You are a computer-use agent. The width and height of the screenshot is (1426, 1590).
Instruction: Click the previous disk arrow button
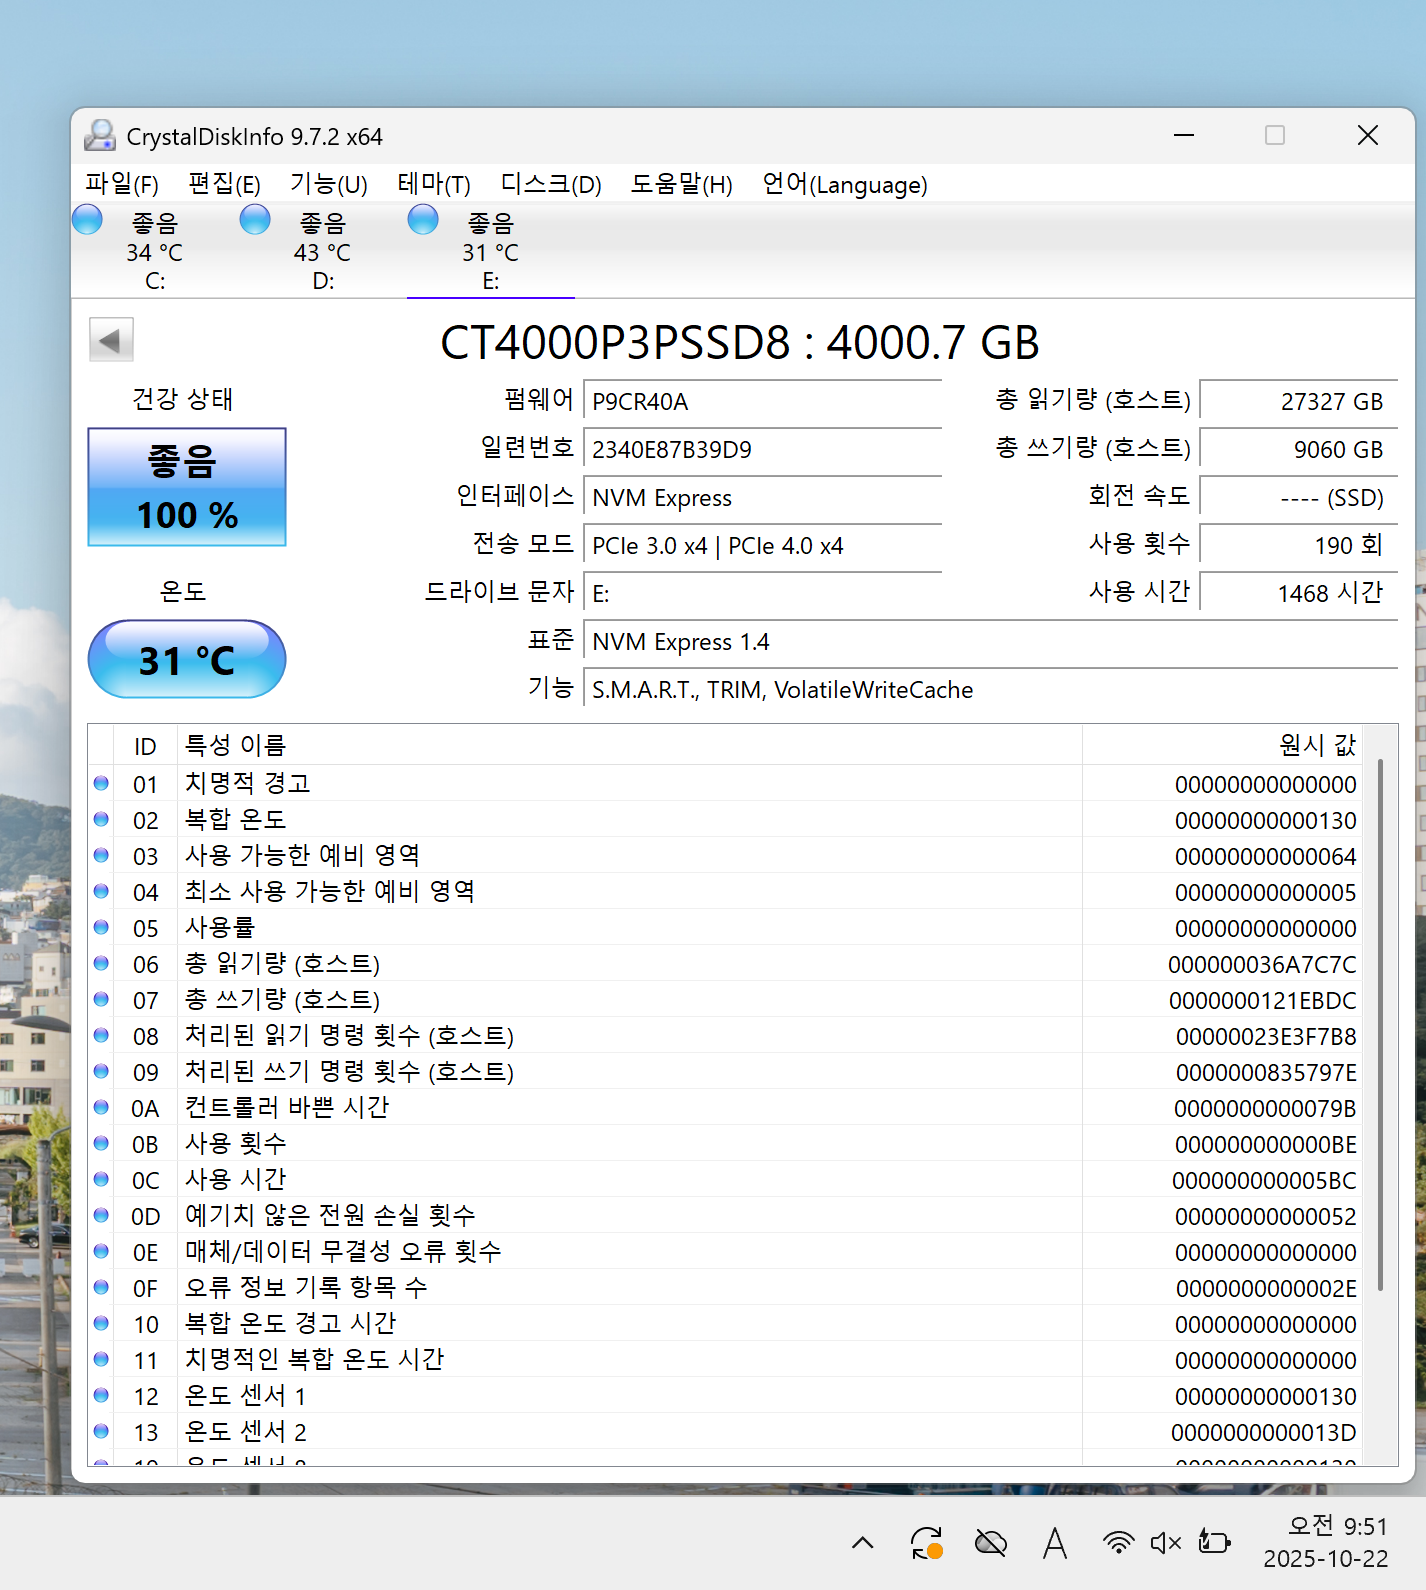click(x=111, y=340)
